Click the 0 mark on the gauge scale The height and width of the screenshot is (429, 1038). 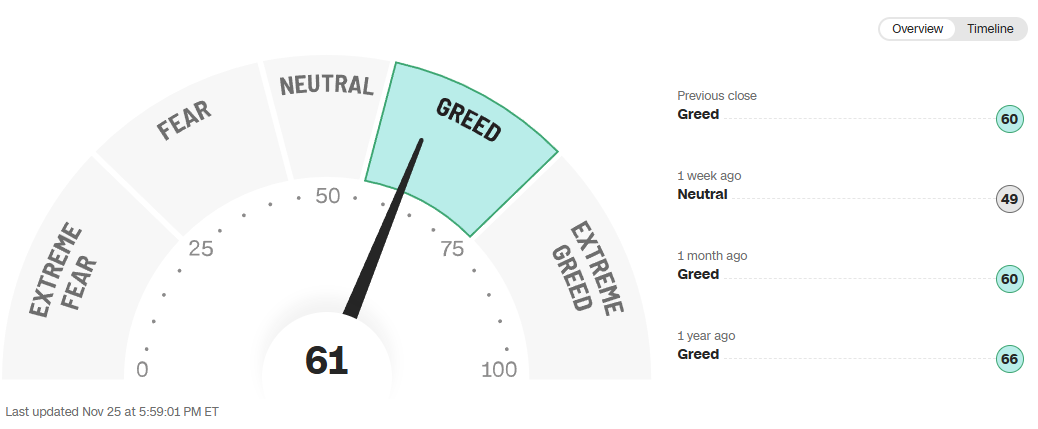click(x=142, y=370)
